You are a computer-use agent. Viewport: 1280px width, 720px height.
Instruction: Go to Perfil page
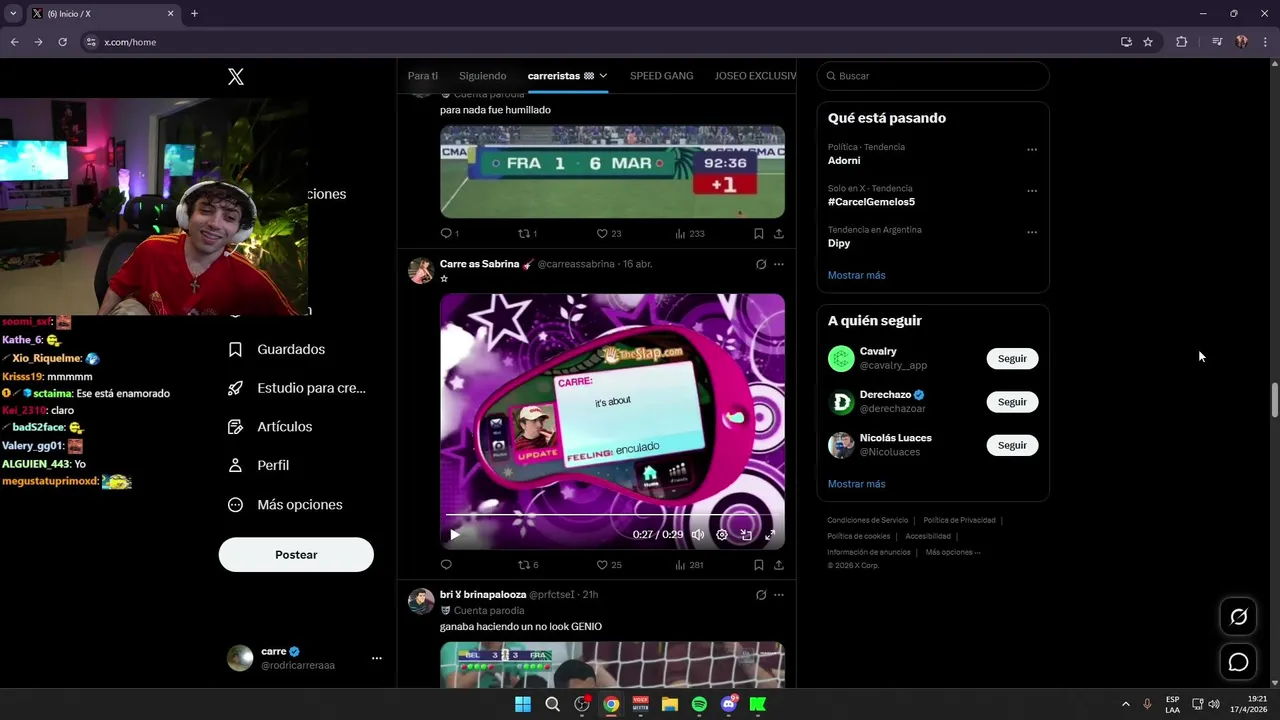coord(258,465)
